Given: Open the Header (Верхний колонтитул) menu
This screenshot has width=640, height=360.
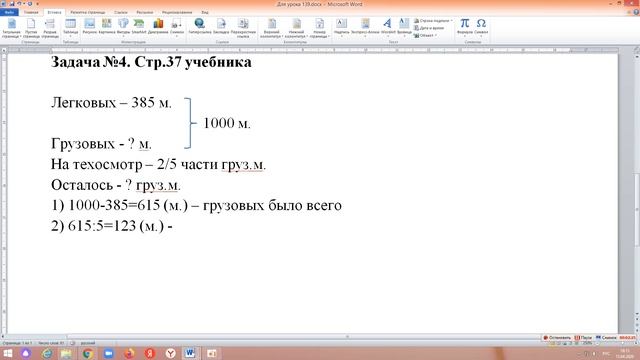Looking at the screenshot, I should [x=271, y=28].
